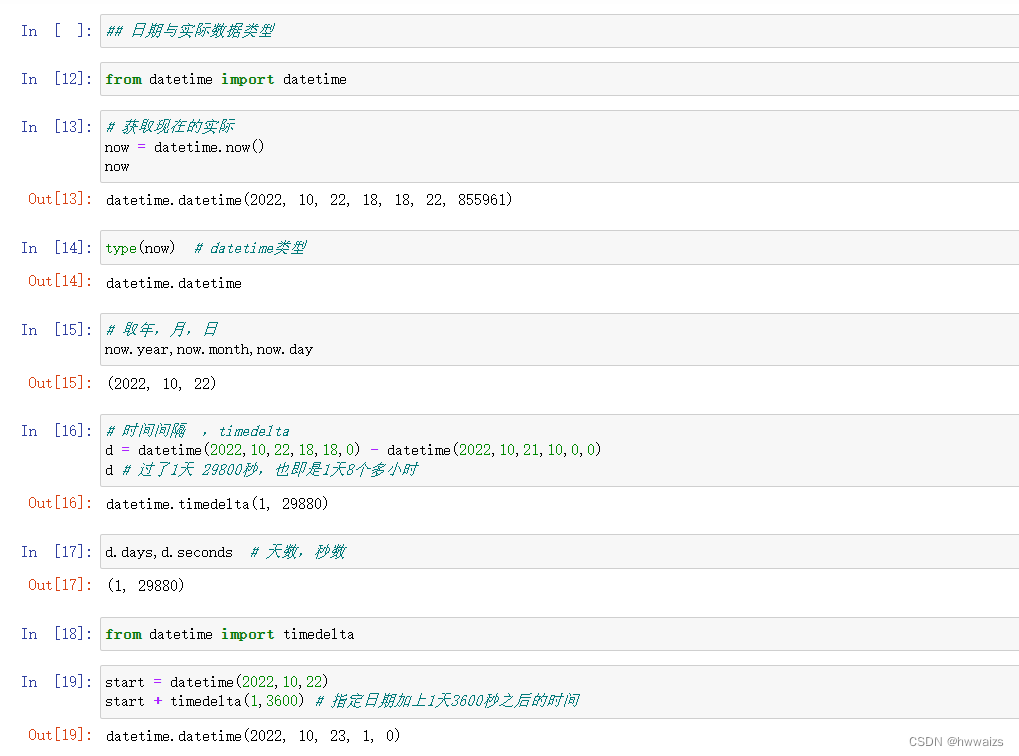Click the comment '# 时间间隔 , timedelta'
The width and height of the screenshot is (1019, 756).
pyautogui.click(x=198, y=431)
